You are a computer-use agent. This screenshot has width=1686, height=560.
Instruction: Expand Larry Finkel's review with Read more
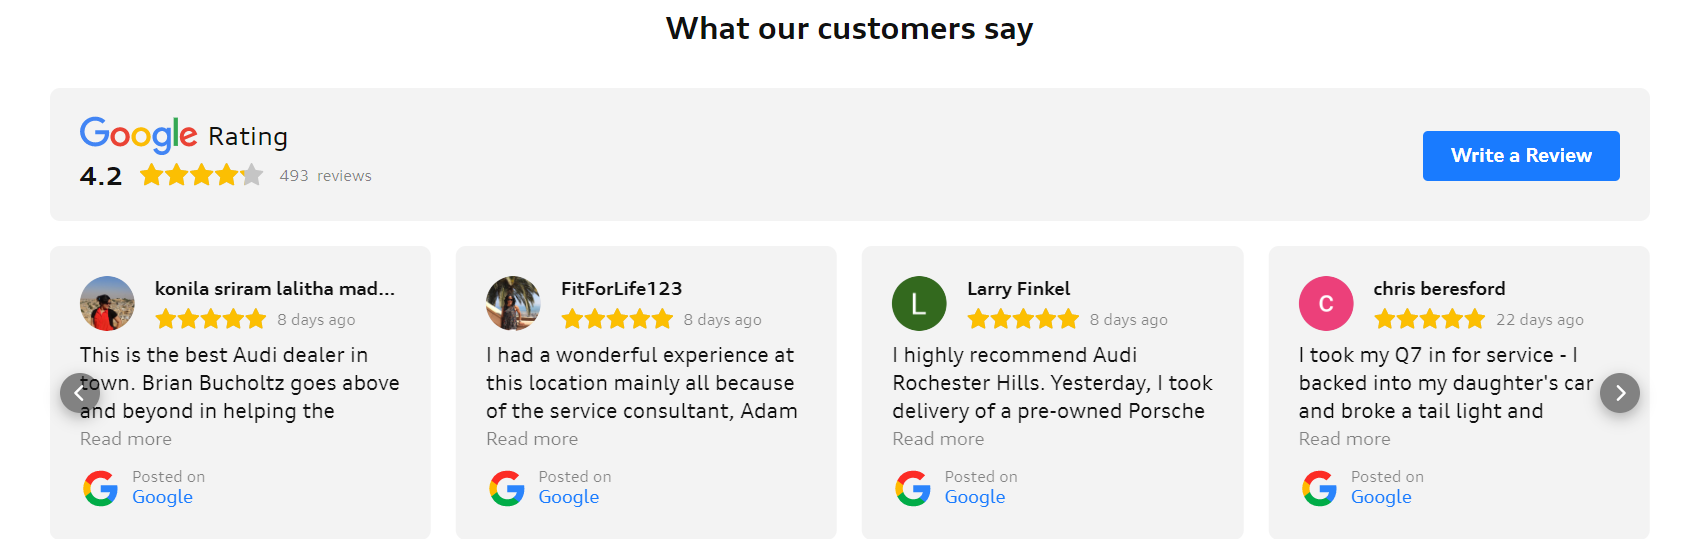pyautogui.click(x=938, y=439)
